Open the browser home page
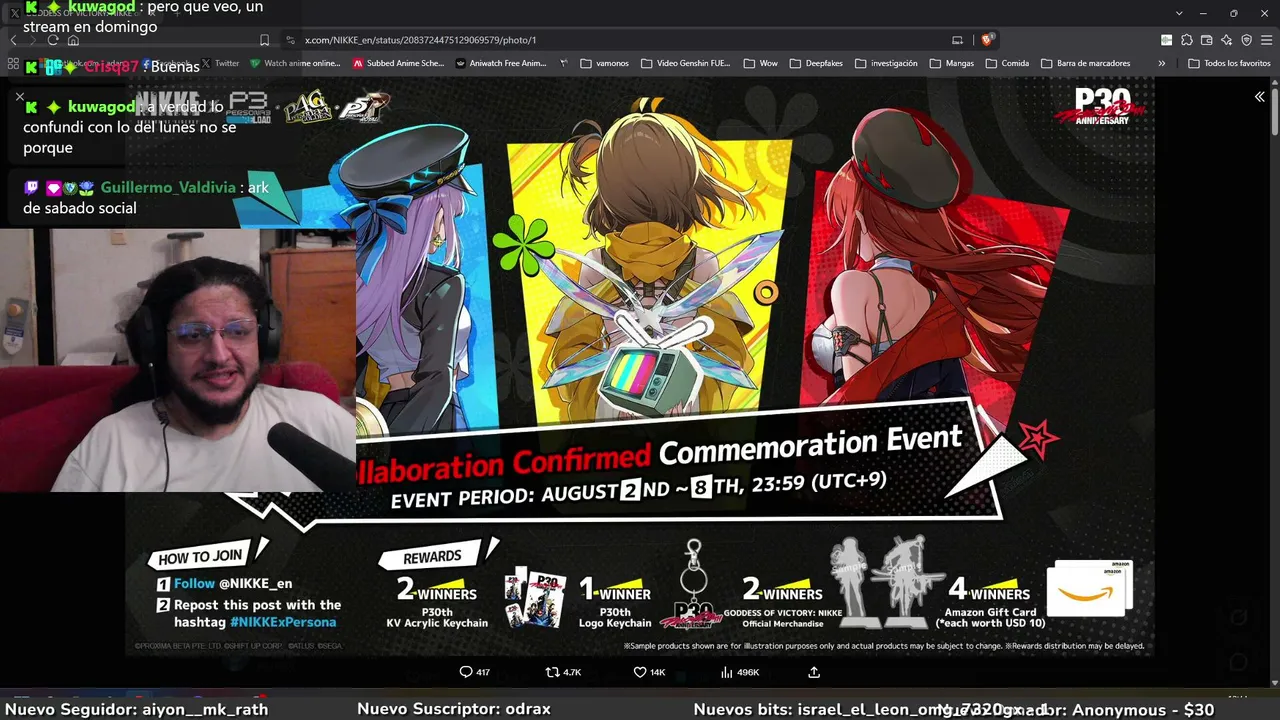Image resolution: width=1280 pixels, height=720 pixels. tap(73, 40)
